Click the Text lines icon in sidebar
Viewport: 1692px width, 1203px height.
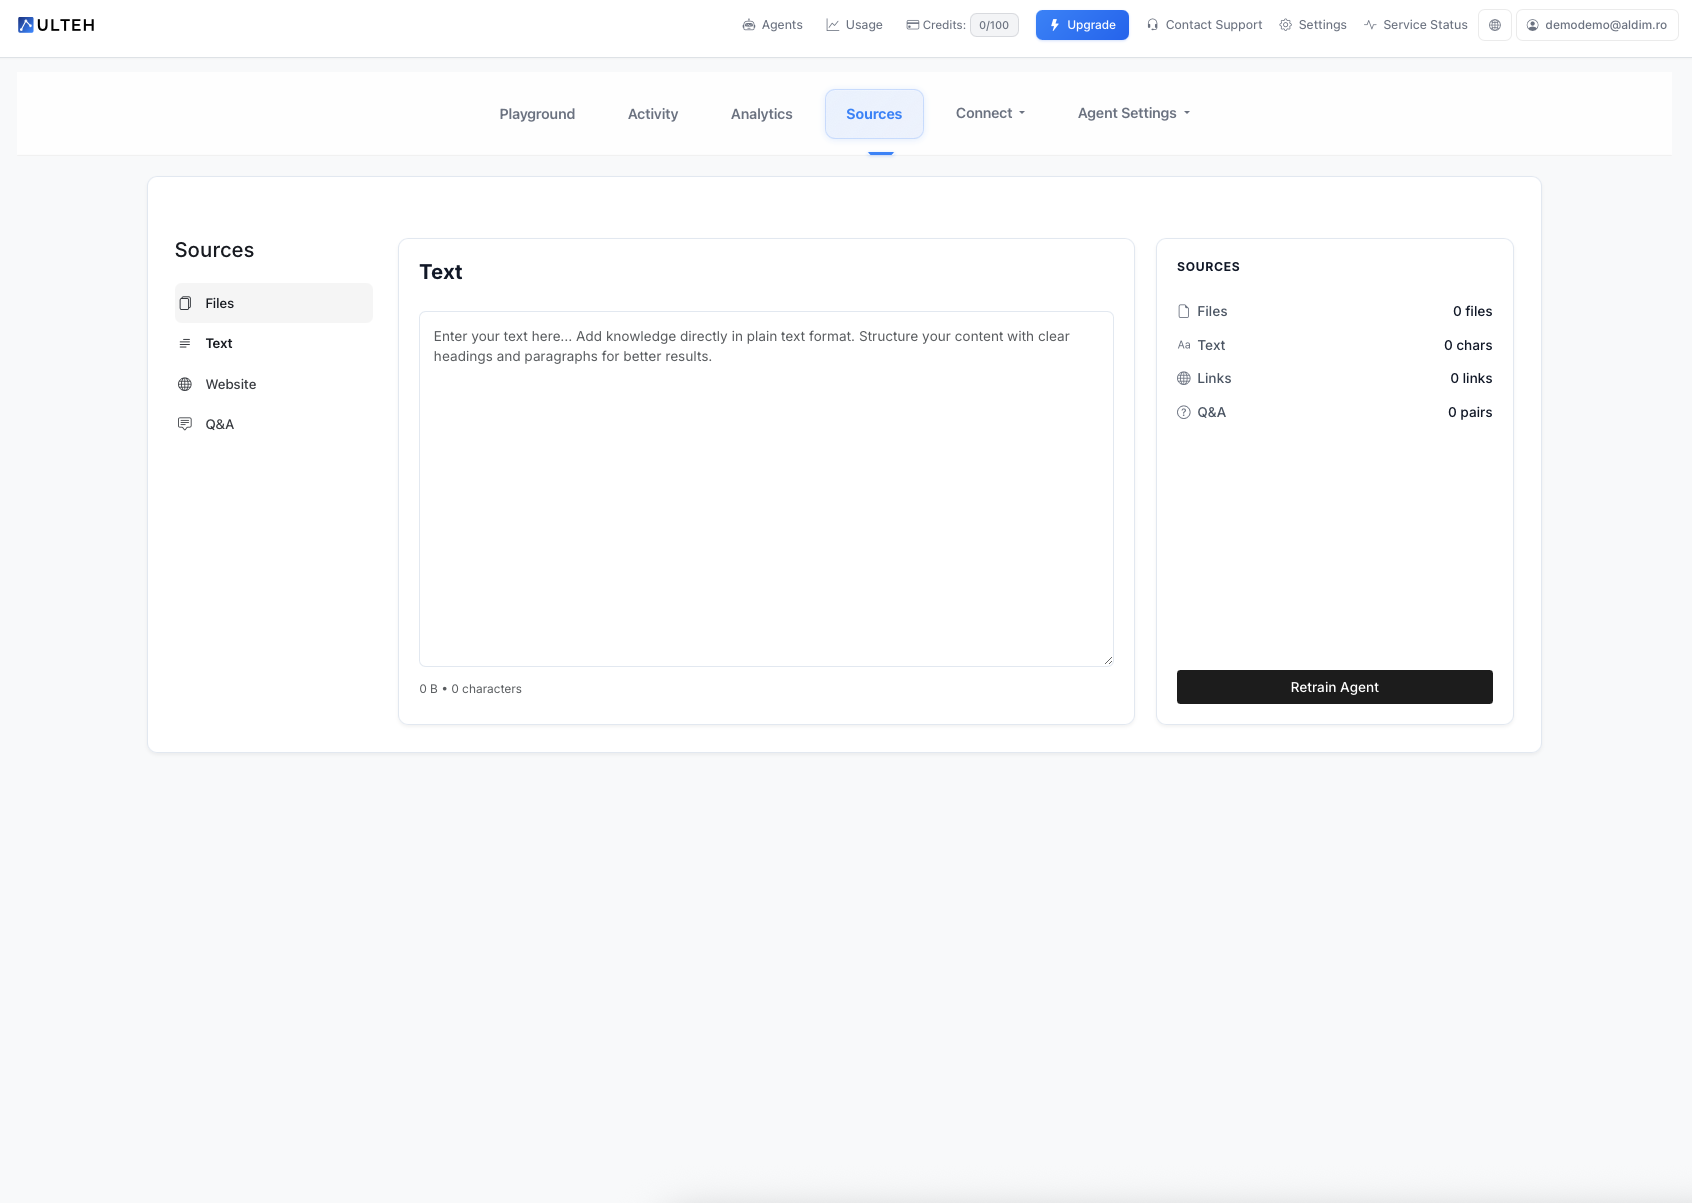(x=184, y=343)
